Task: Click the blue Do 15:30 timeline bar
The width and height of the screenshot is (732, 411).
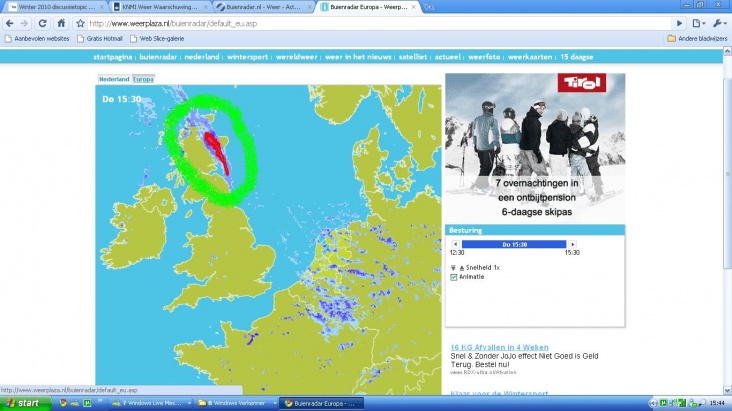Action: [514, 244]
